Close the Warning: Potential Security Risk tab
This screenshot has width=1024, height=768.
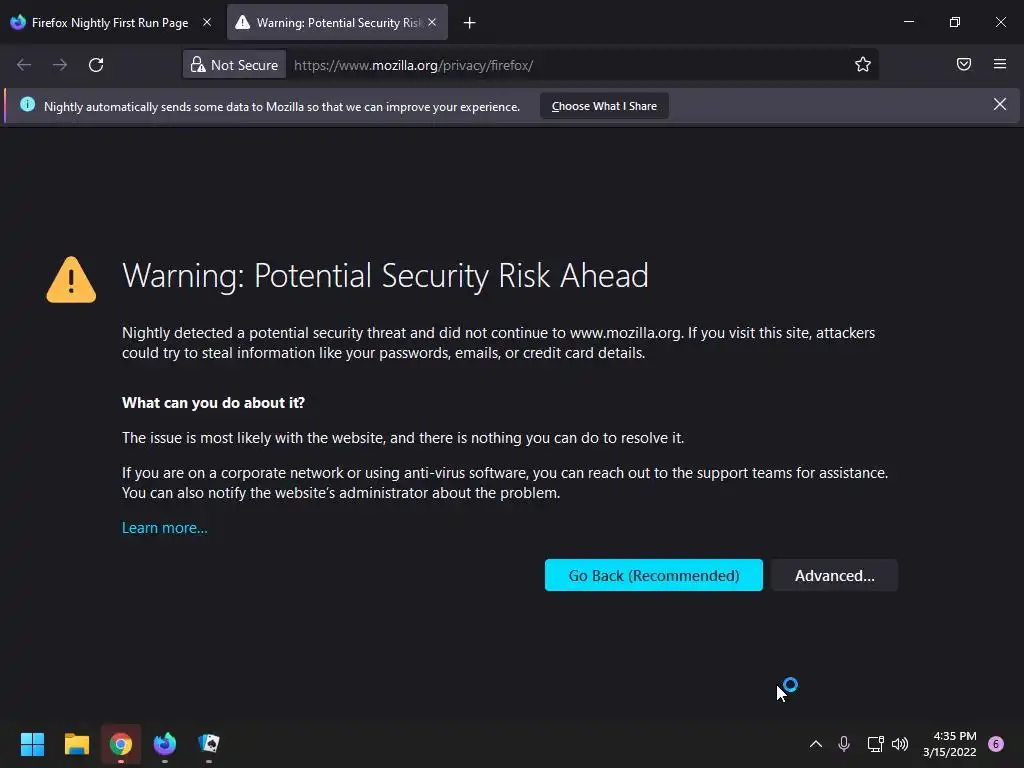click(432, 22)
